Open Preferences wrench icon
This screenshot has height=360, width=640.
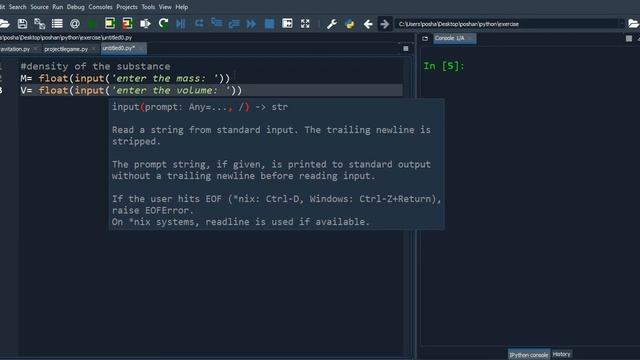point(331,24)
